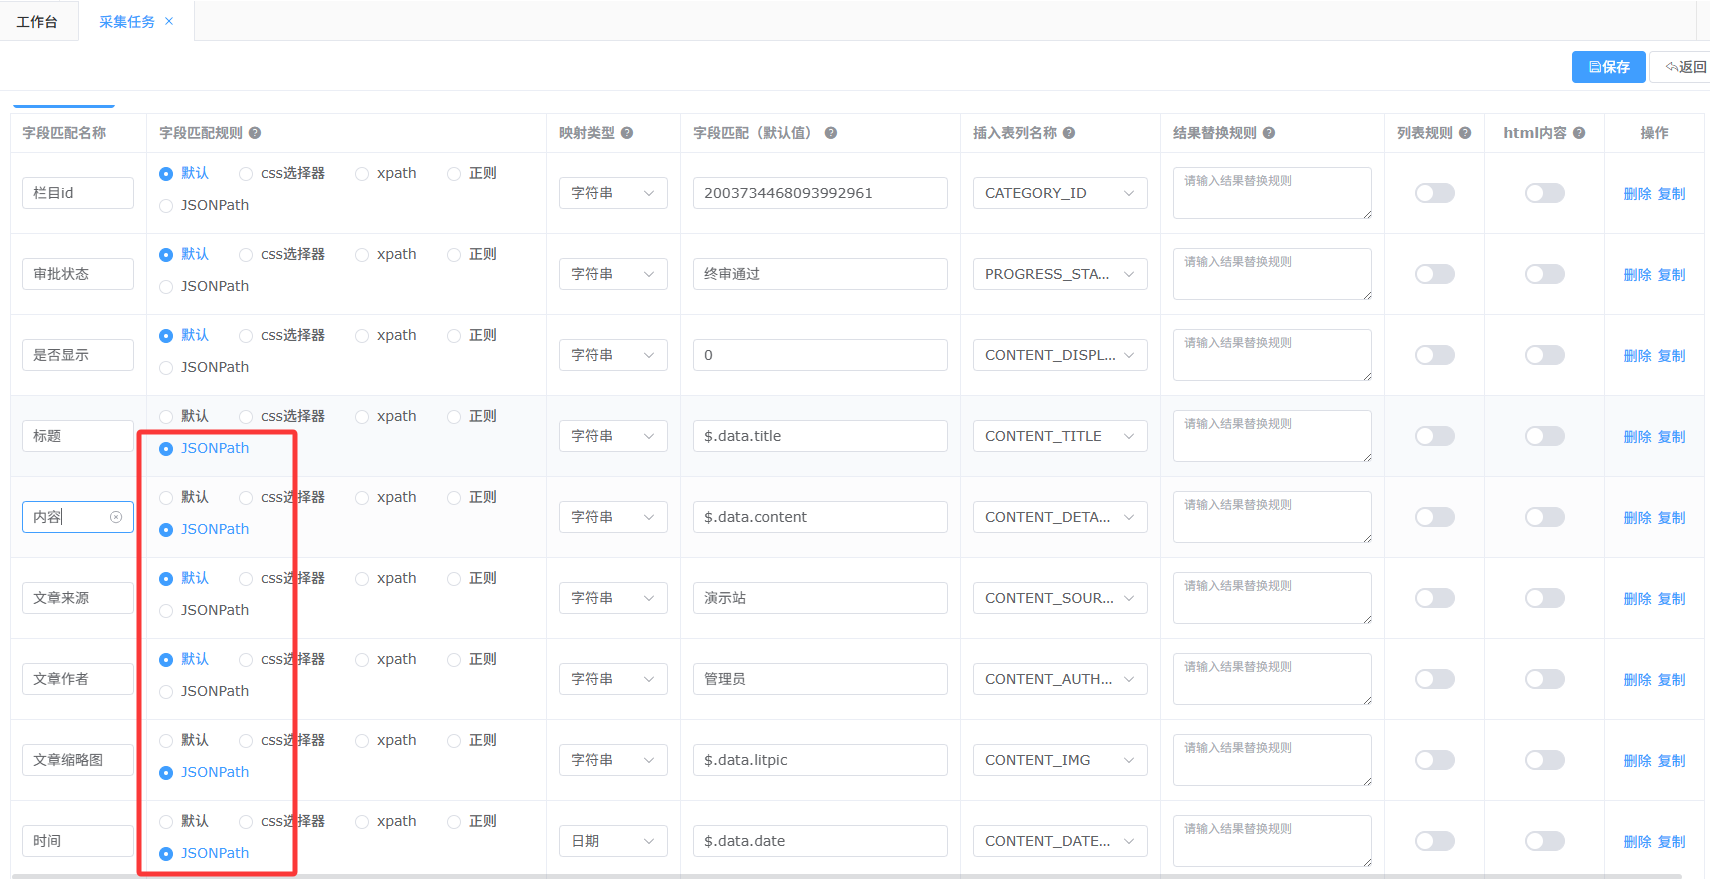The image size is (1710, 879).
Task: Clear the 内容 field with its clear icon
Action: pyautogui.click(x=116, y=517)
